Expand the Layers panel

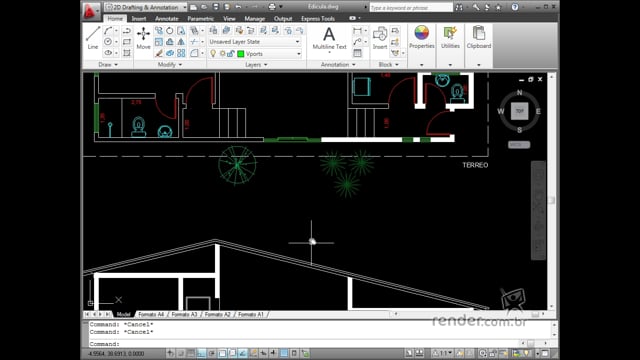click(x=256, y=64)
